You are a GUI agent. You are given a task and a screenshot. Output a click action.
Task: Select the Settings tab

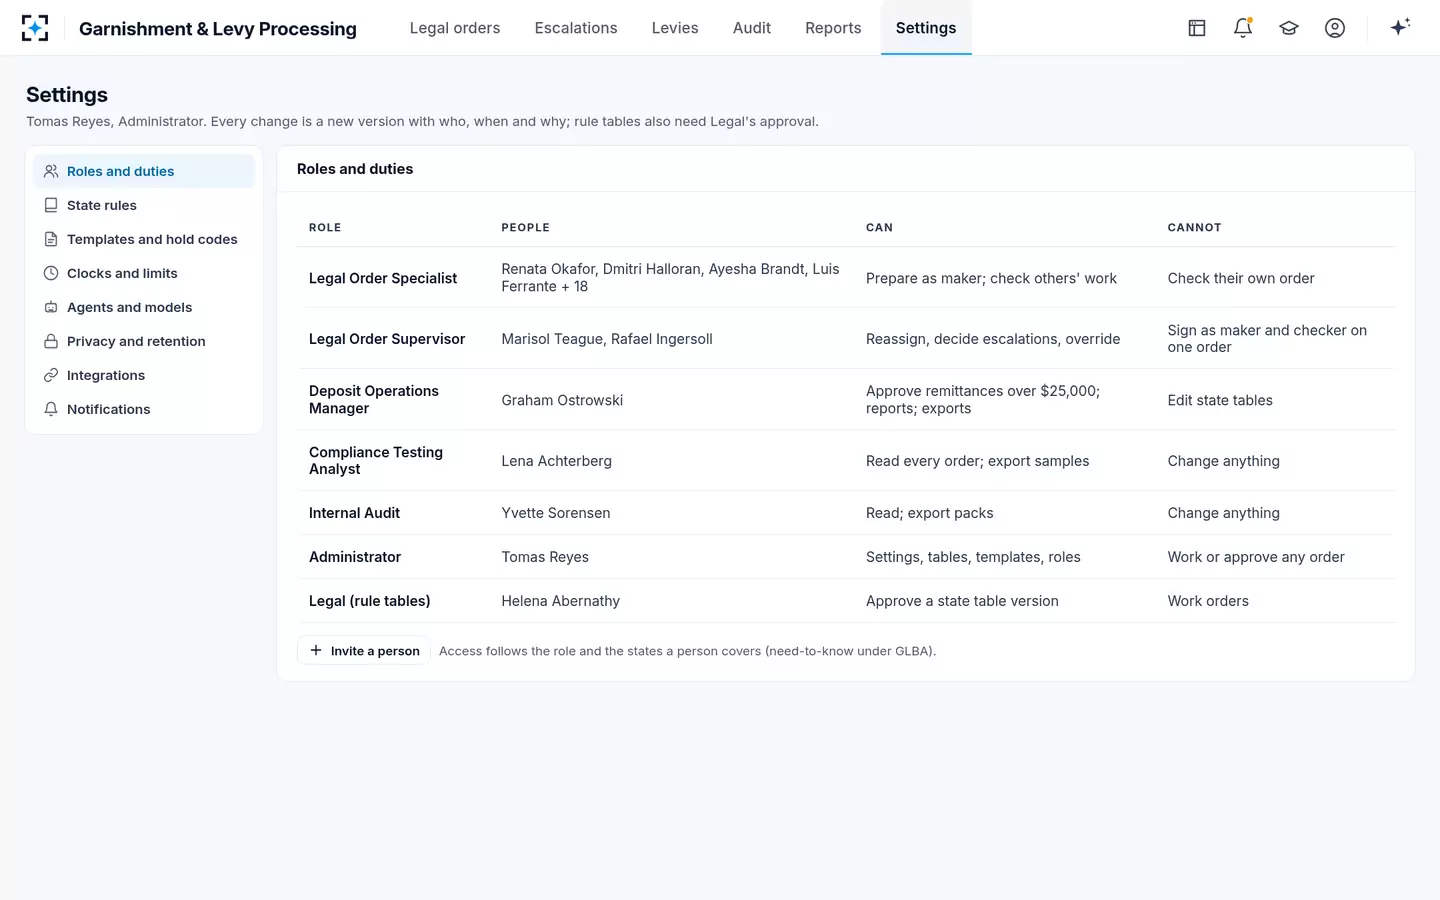(x=926, y=28)
